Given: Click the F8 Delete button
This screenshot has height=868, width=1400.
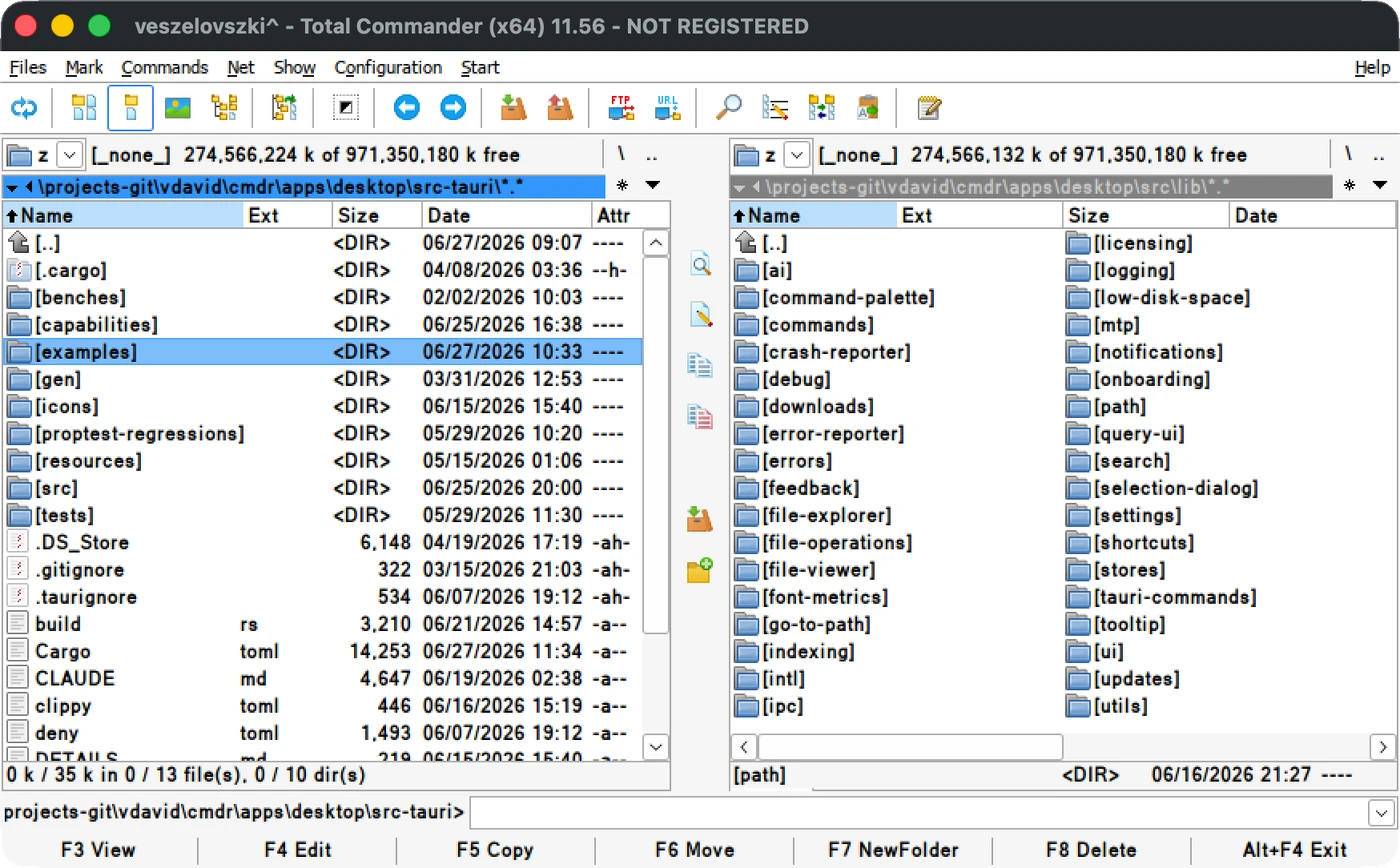Looking at the screenshot, I should point(1092,850).
